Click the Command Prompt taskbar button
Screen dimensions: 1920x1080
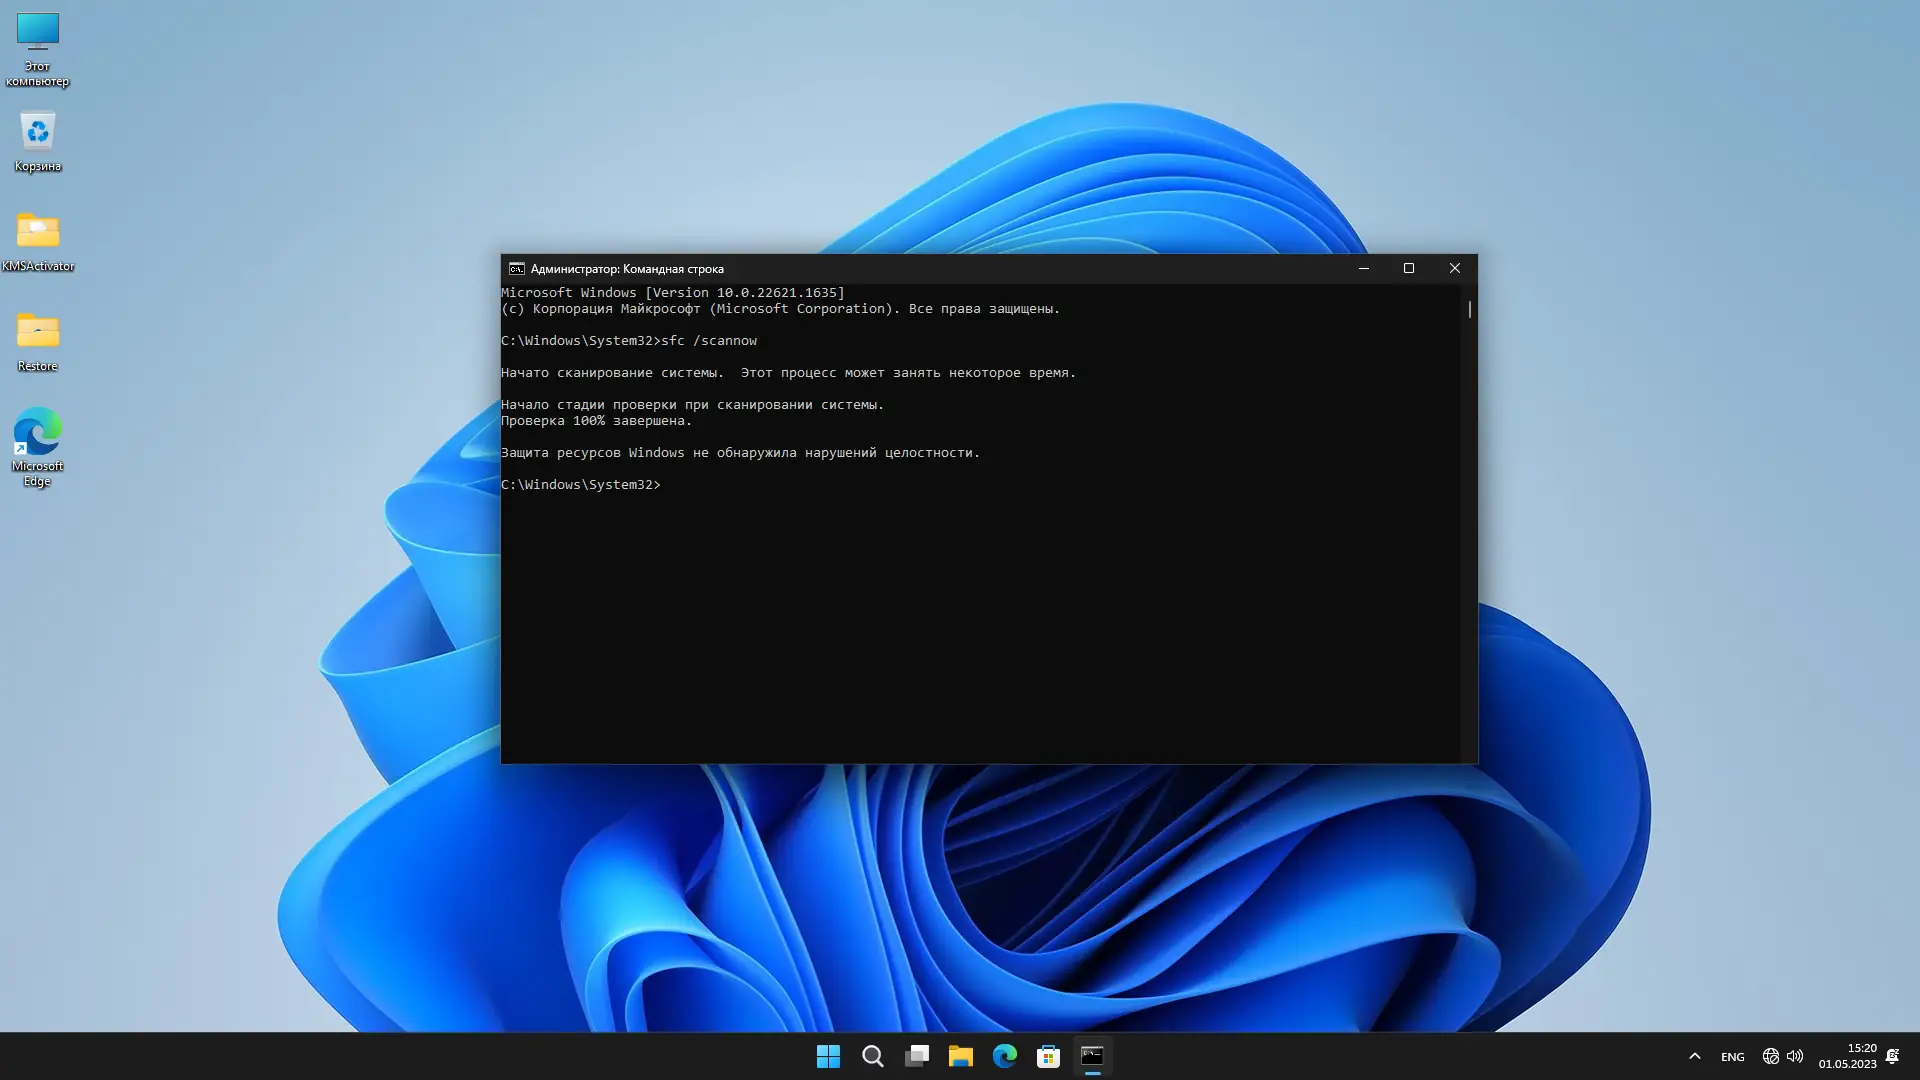pyautogui.click(x=1092, y=1056)
